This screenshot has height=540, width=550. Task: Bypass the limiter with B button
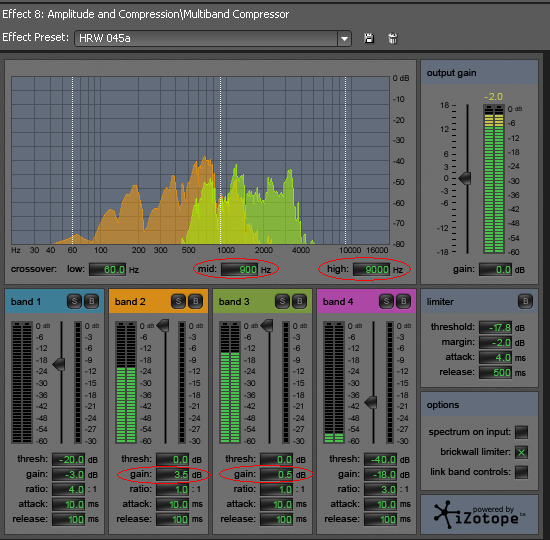pyautogui.click(x=525, y=301)
